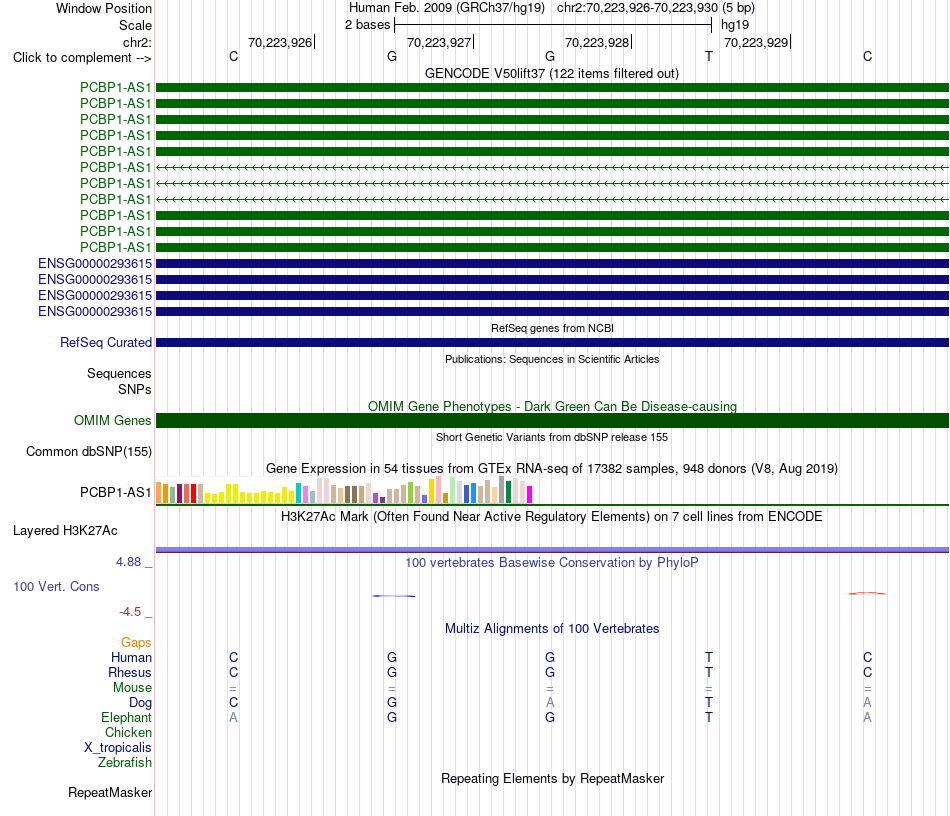Screen dimensions: 950x816
Task: Click the 'chr2:' ruler label
Action: click(x=137, y=42)
